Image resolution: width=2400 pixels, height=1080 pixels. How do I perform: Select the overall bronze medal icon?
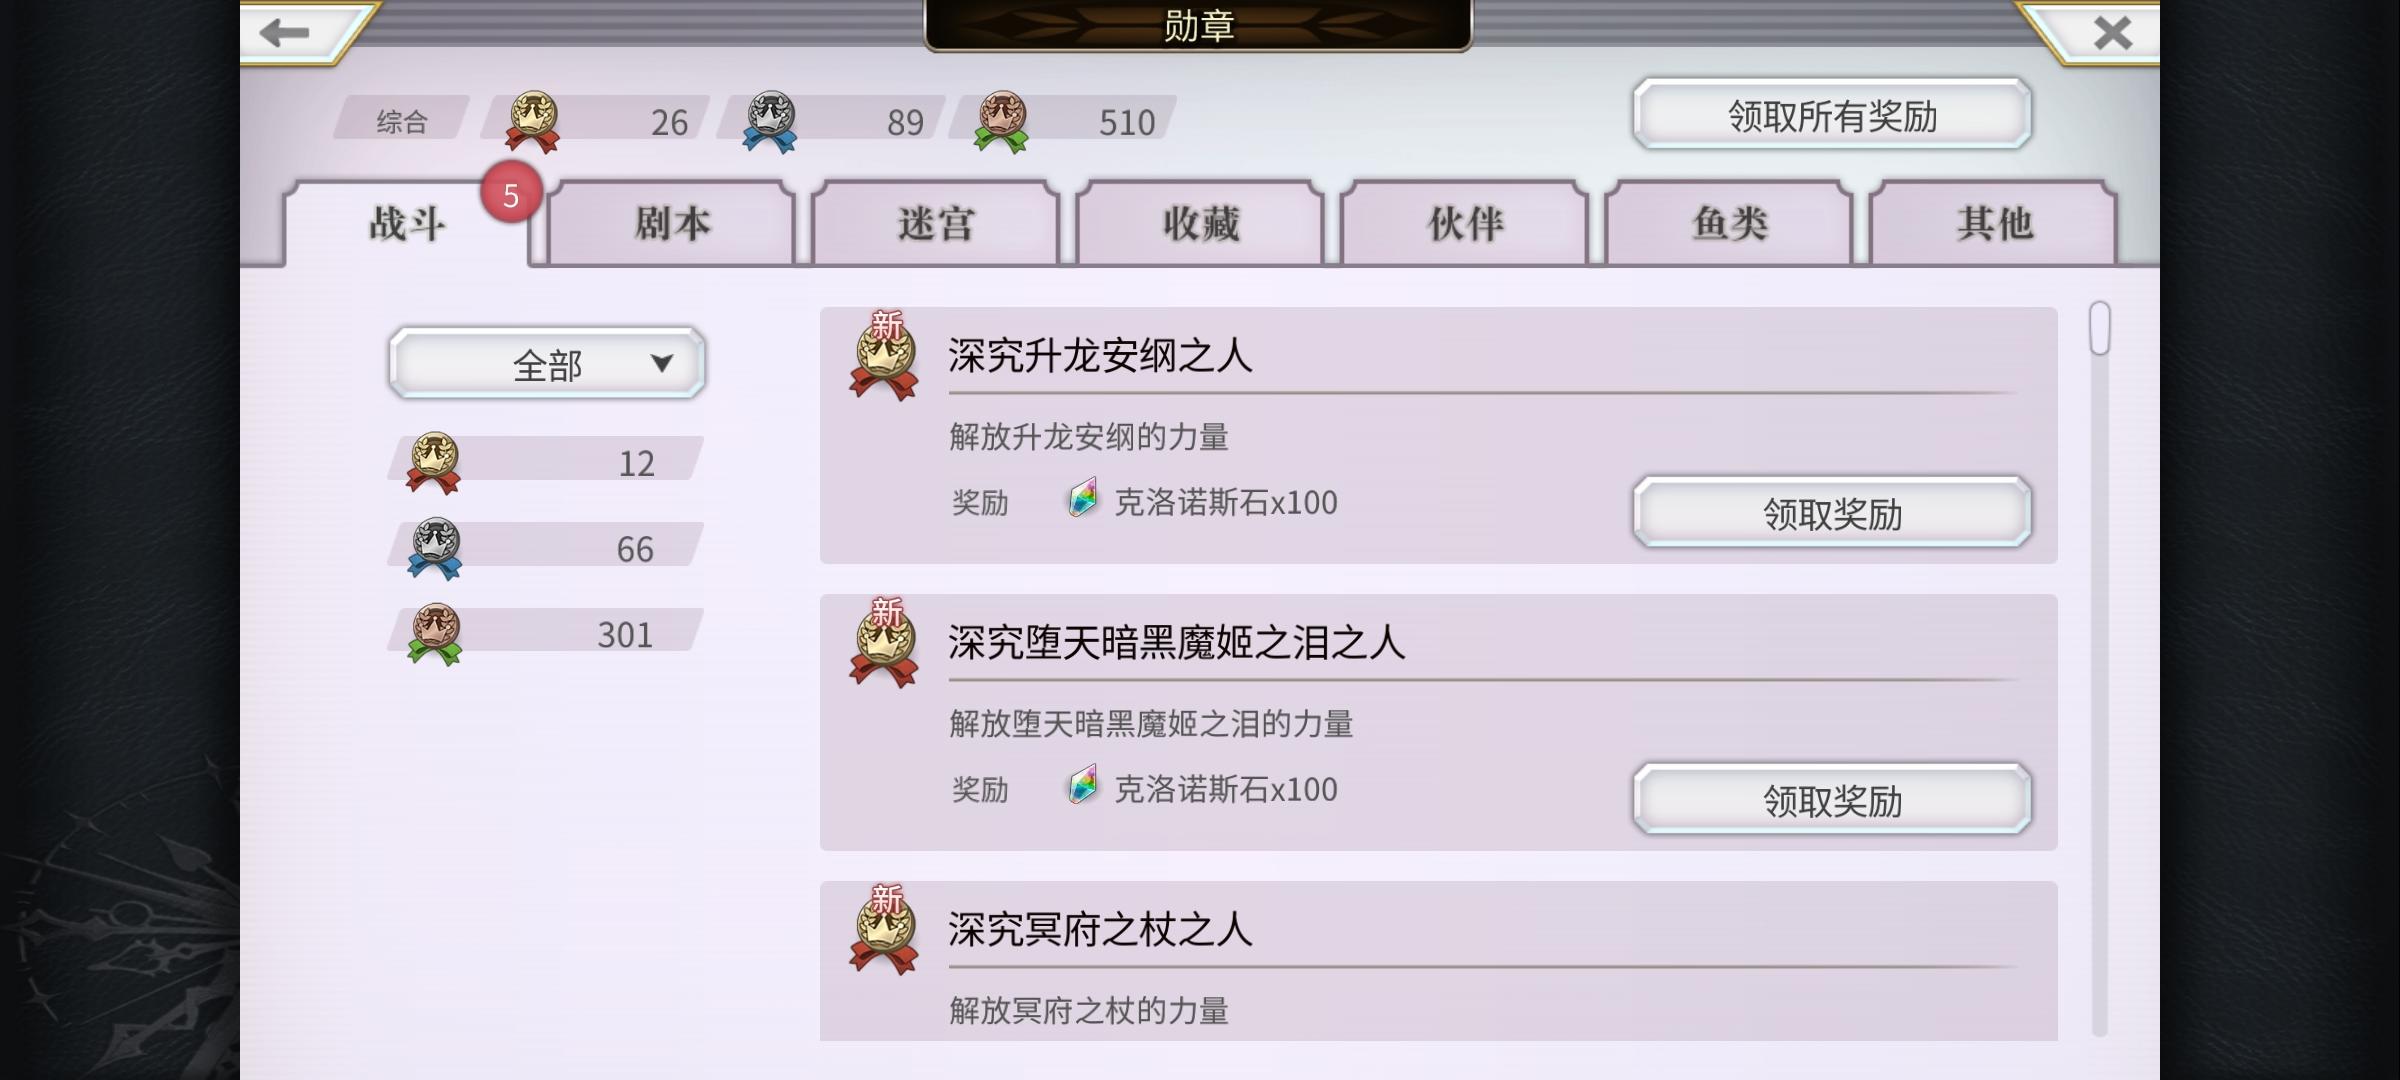click(1001, 121)
